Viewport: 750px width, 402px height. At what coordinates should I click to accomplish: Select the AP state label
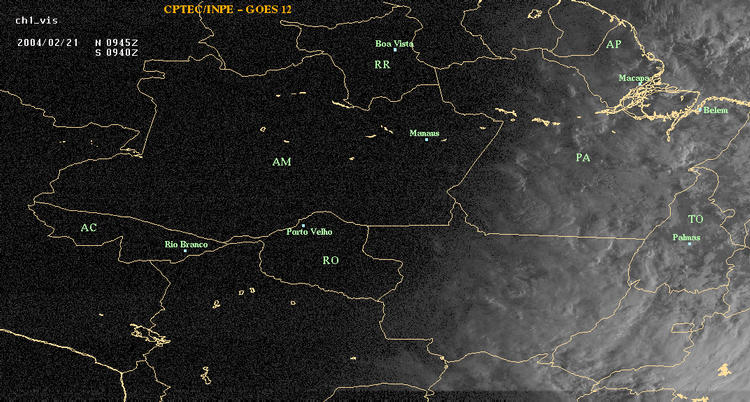pyautogui.click(x=613, y=45)
